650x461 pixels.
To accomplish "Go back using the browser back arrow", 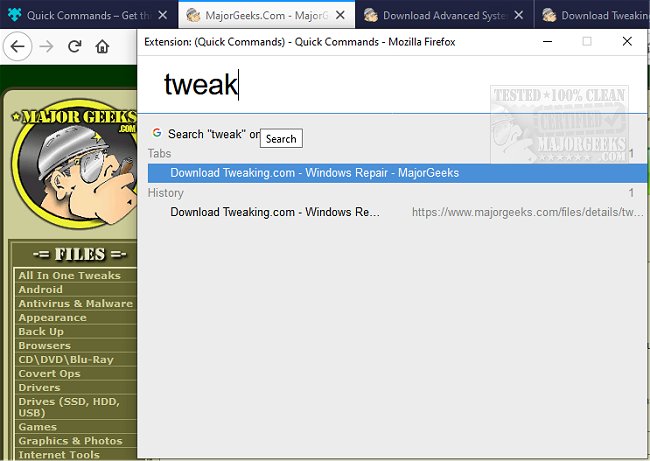I will (x=17, y=46).
